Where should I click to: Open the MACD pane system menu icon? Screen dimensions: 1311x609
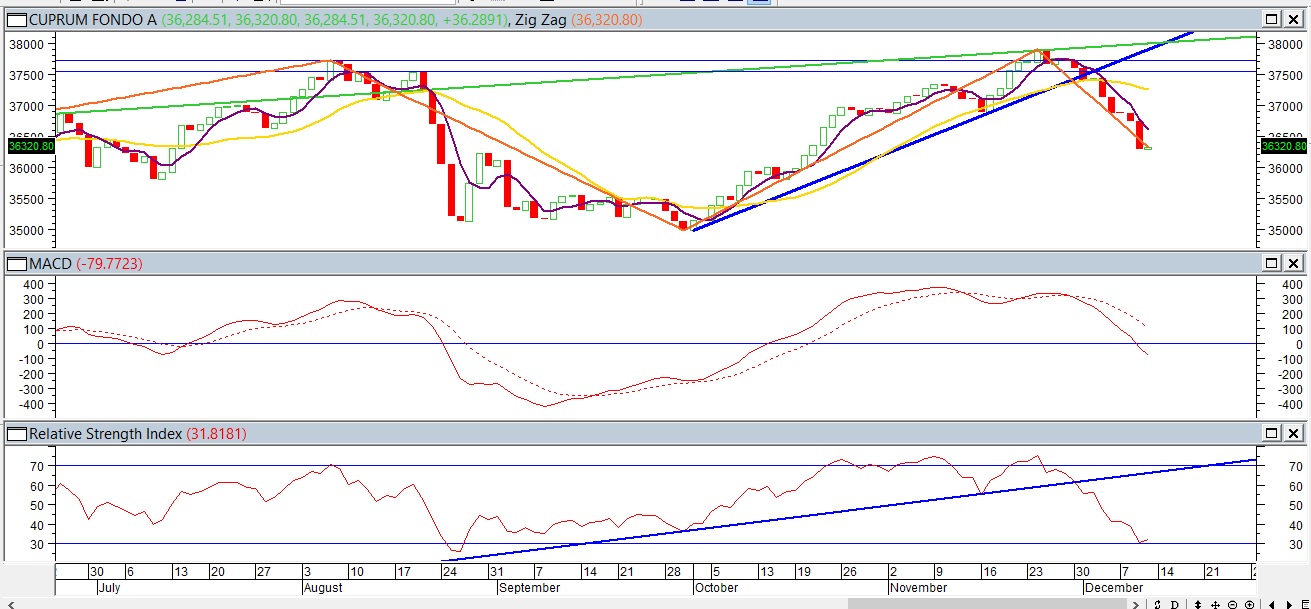(x=16, y=263)
